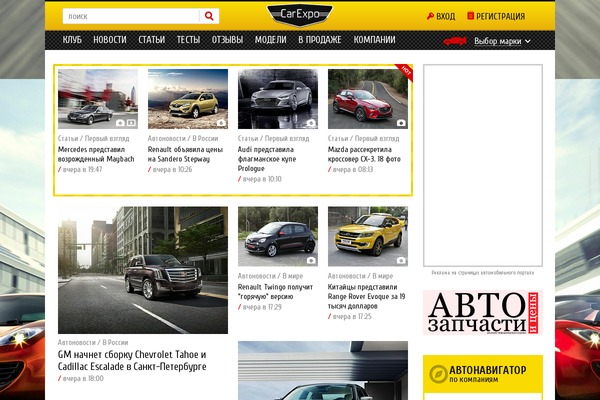This screenshot has width=600, height=400.
Task: Click the large Cadillac Escalade photo
Action: (x=143, y=270)
